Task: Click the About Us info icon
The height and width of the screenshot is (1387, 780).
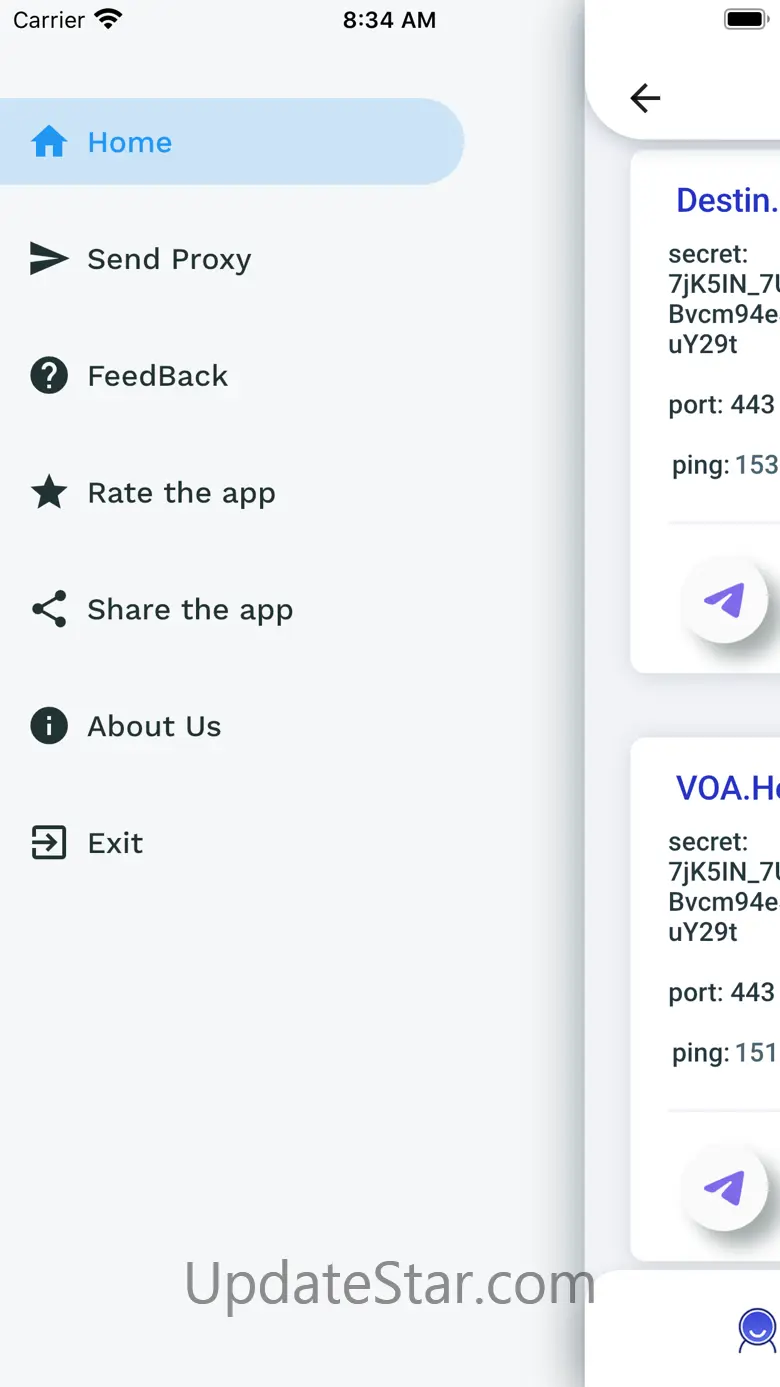Action: click(49, 726)
